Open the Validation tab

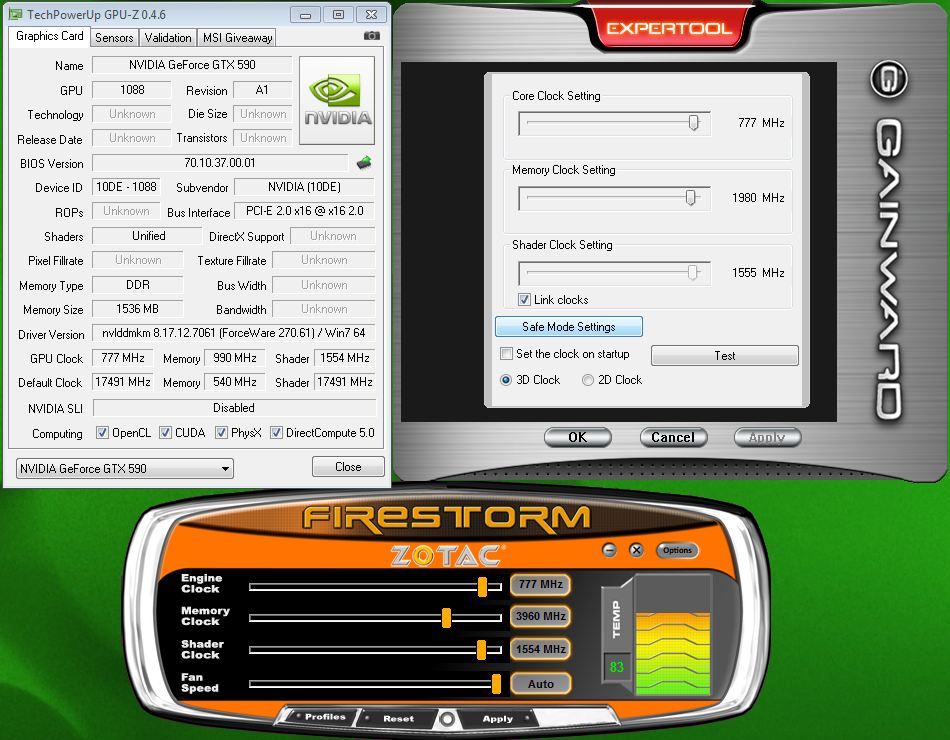pyautogui.click(x=168, y=38)
